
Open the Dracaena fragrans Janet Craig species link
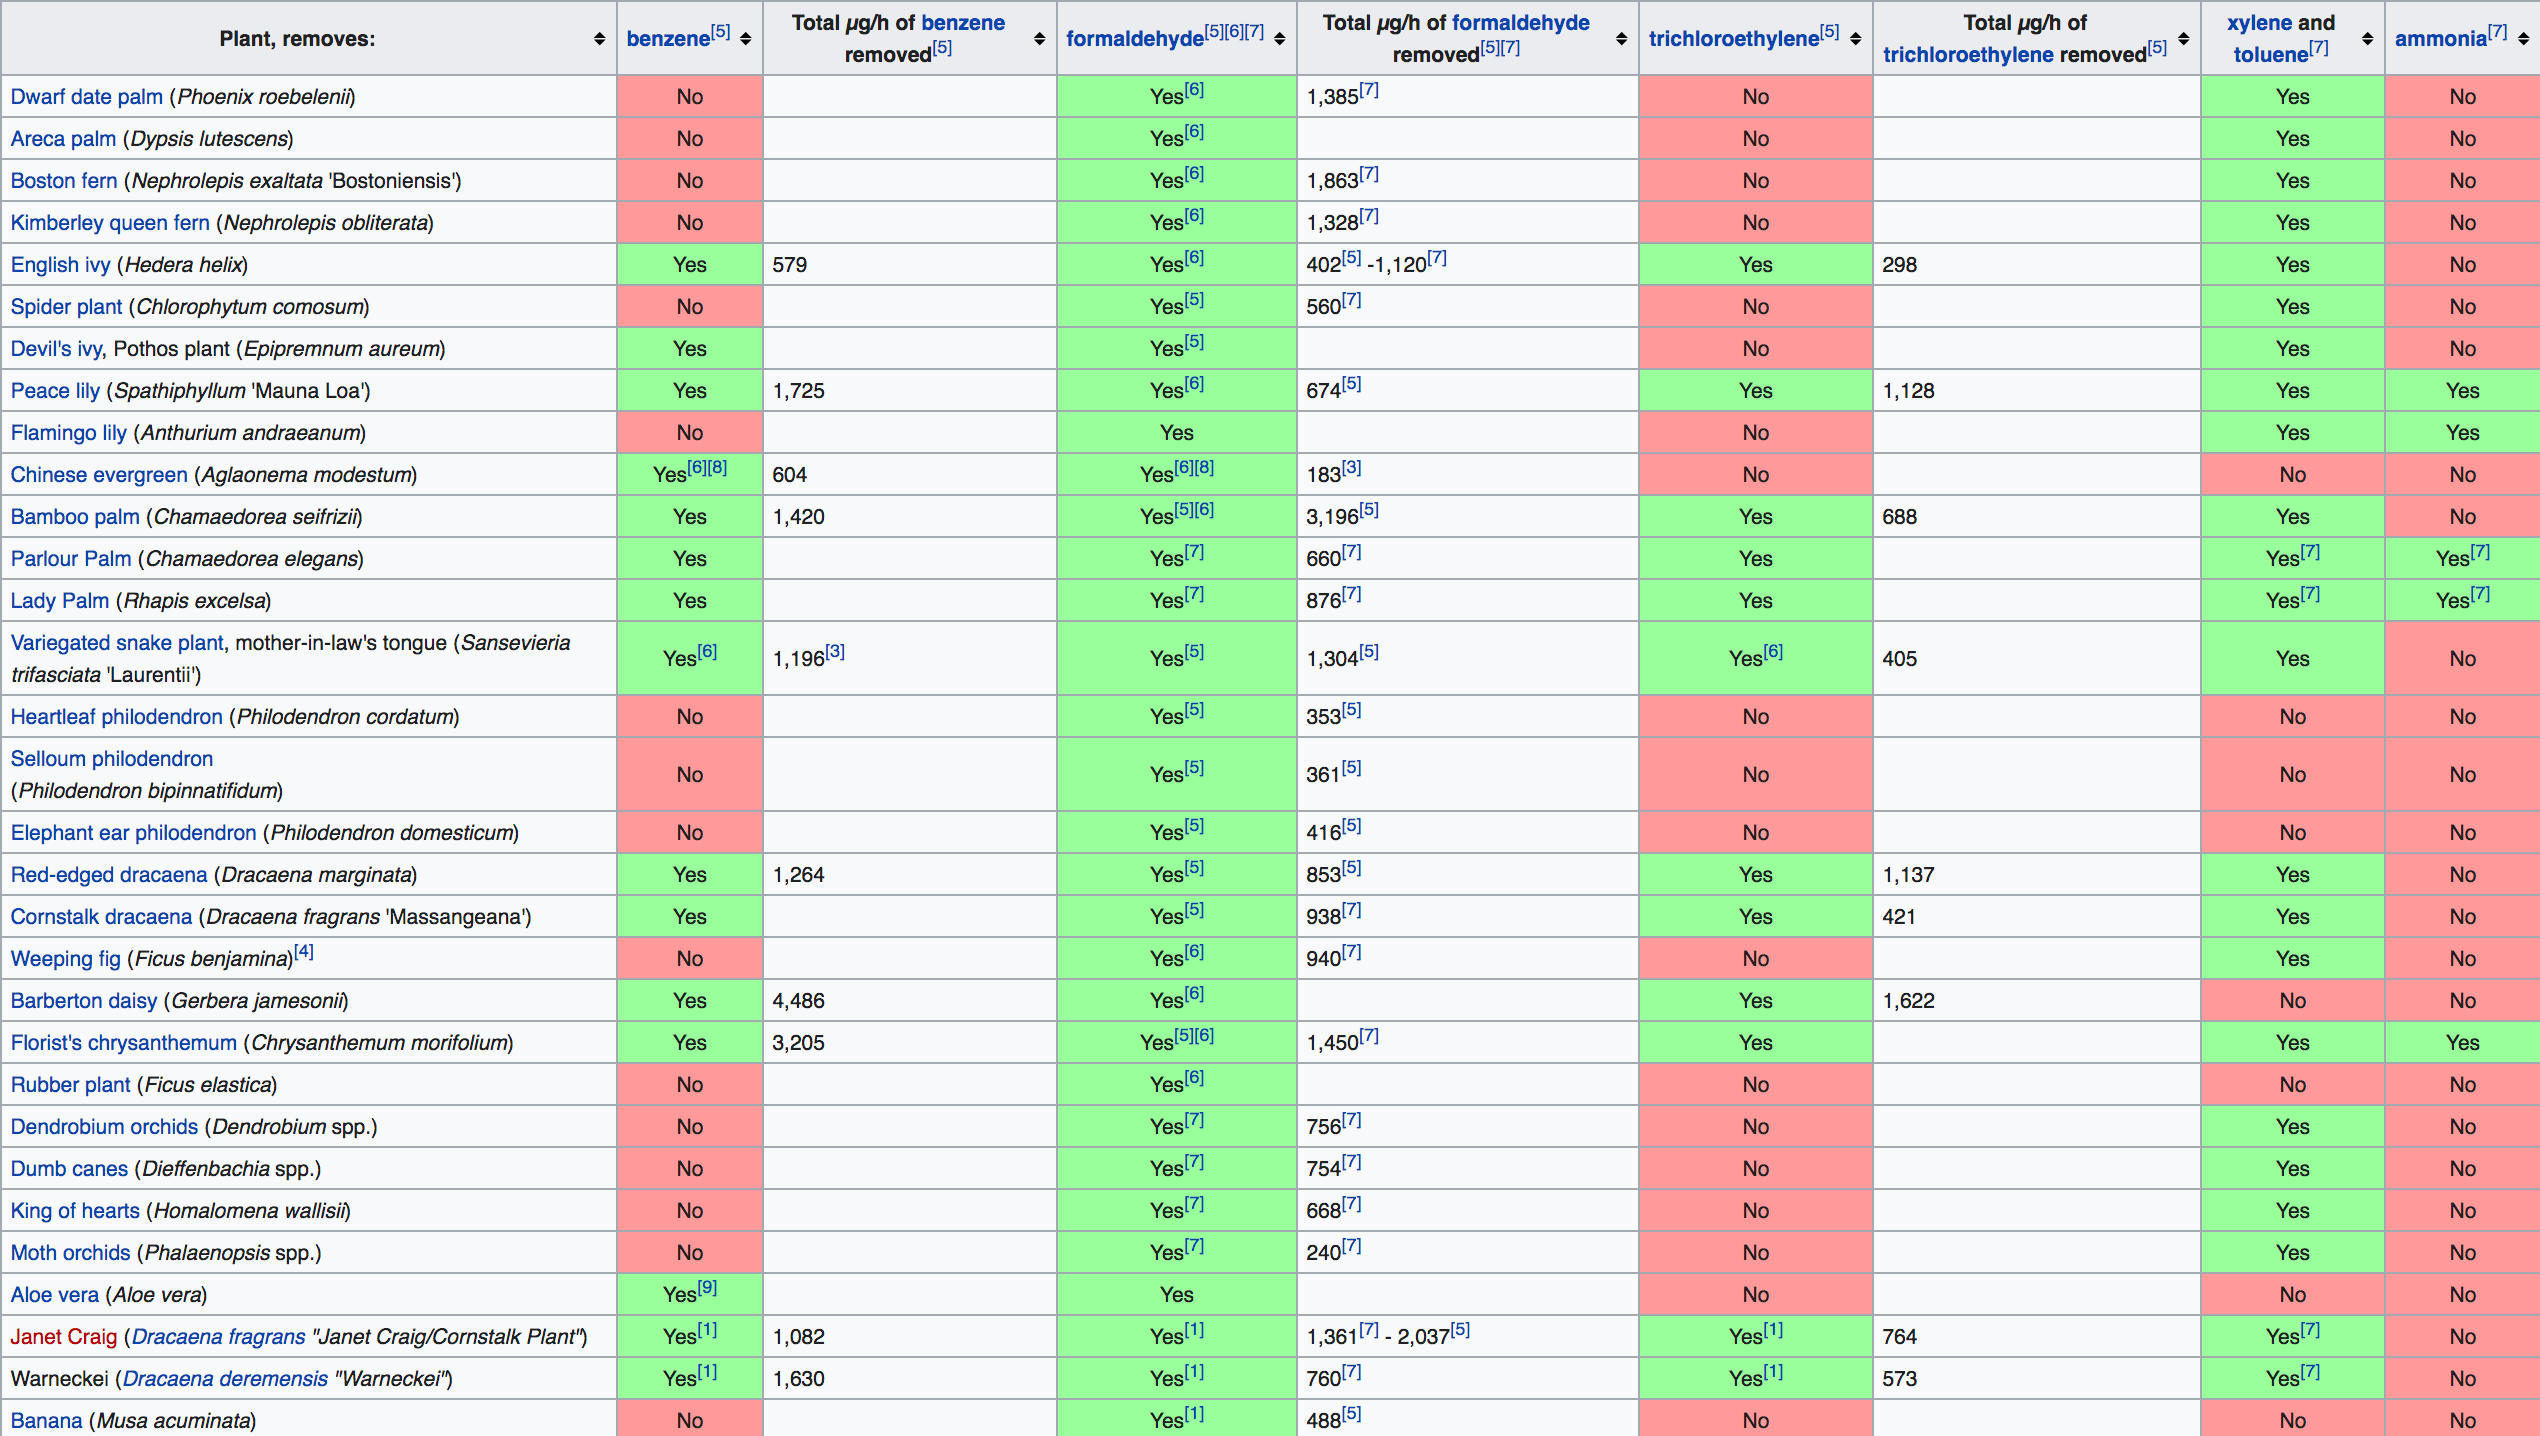click(x=218, y=1337)
